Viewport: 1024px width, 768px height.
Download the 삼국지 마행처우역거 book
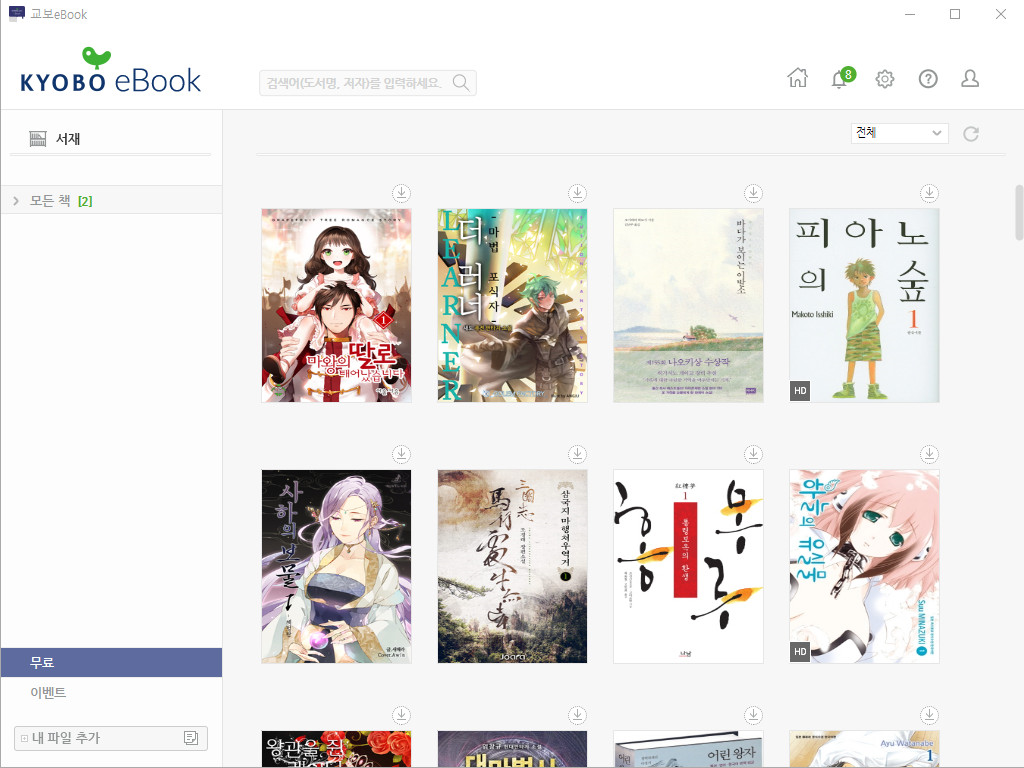click(x=577, y=453)
